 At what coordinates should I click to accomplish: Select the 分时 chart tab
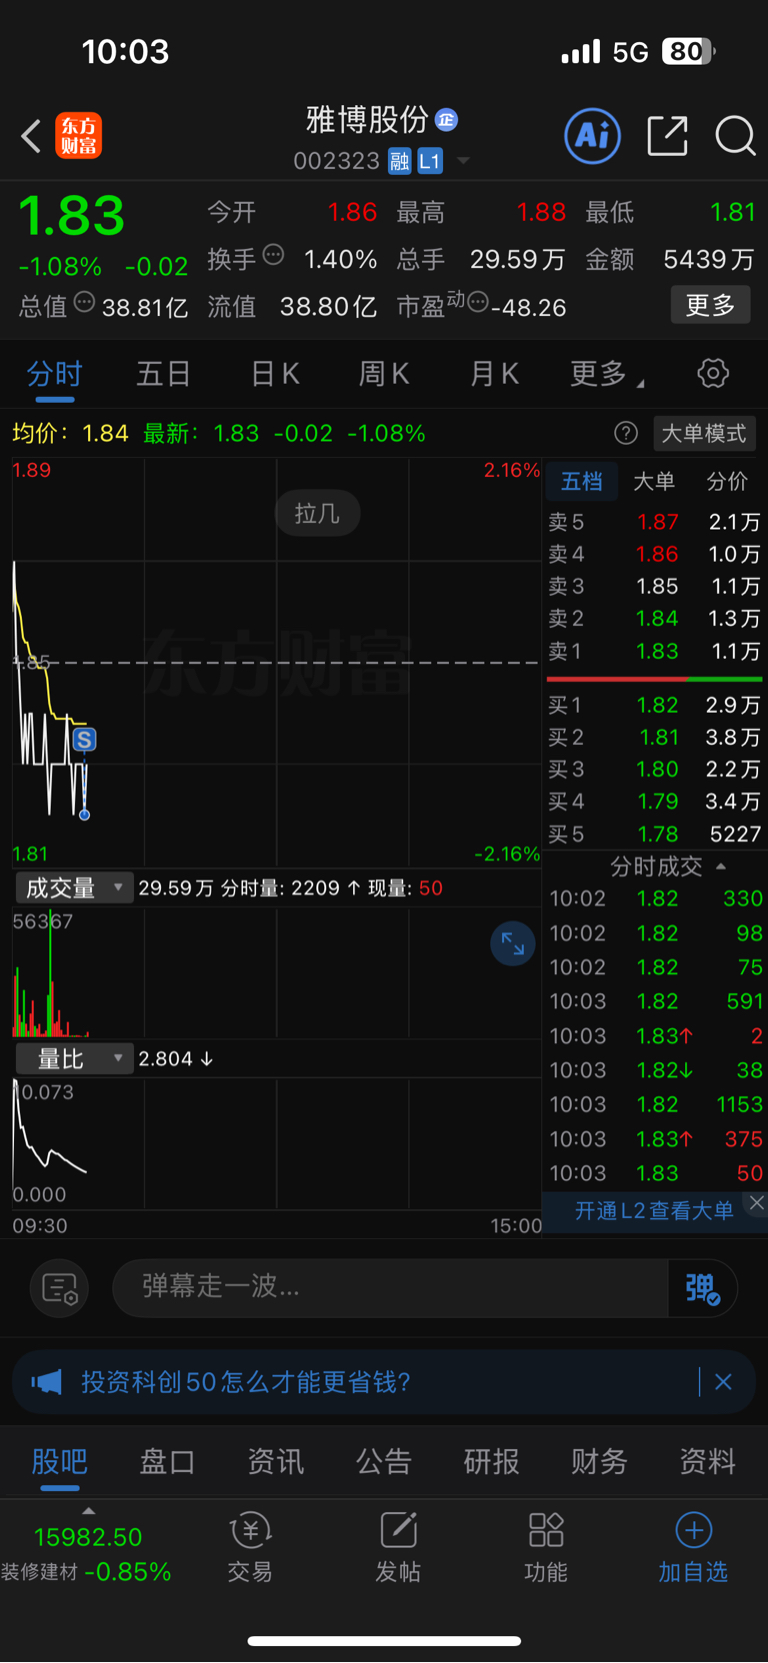[x=54, y=374]
